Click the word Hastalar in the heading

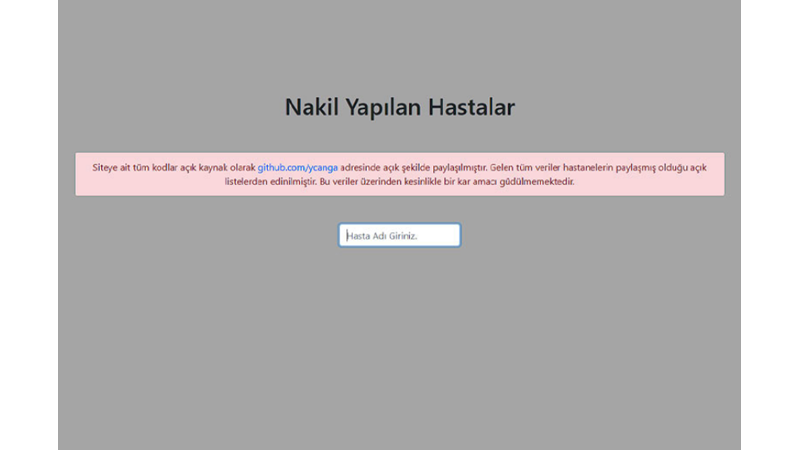[x=472, y=107]
